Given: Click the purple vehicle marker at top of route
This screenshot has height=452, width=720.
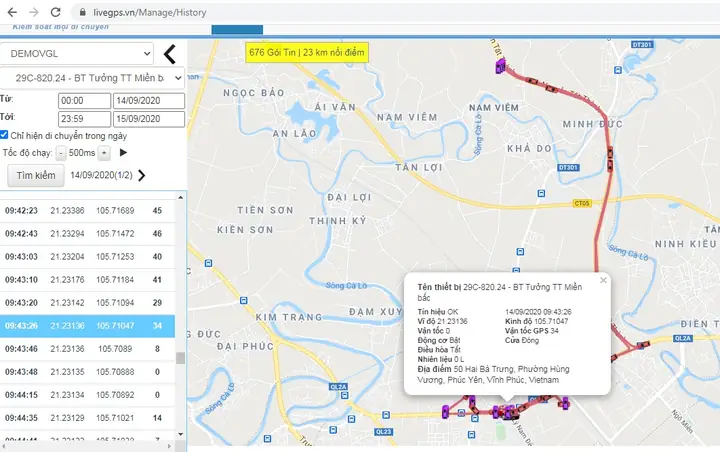Looking at the screenshot, I should point(499,67).
